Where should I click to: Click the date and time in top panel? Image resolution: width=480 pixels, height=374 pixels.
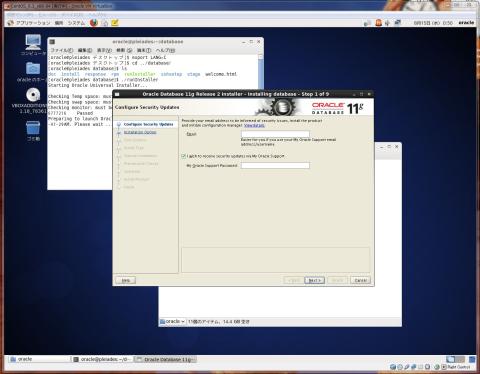point(433,23)
